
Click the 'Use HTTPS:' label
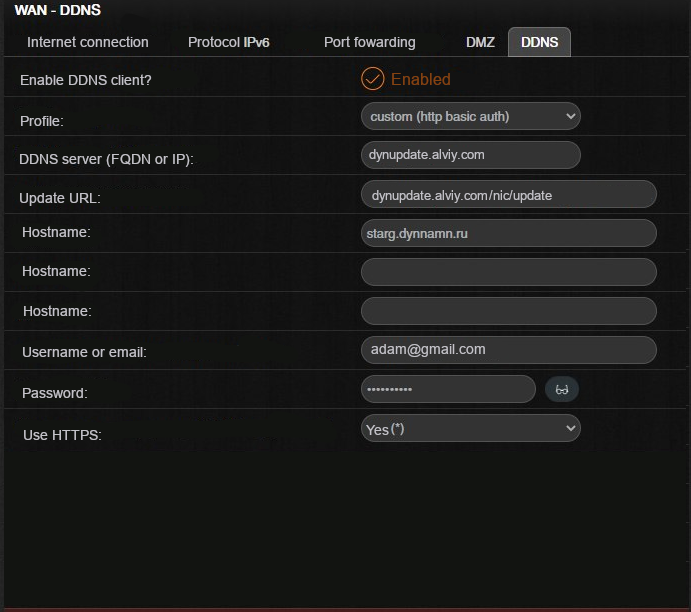pyautogui.click(x=62, y=435)
